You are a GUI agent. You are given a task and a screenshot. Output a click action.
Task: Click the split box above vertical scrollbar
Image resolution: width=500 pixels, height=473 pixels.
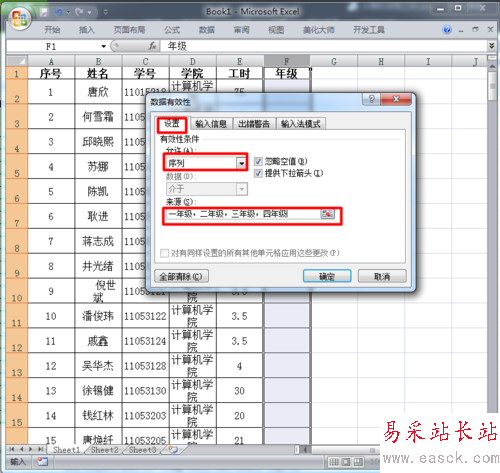click(492, 58)
